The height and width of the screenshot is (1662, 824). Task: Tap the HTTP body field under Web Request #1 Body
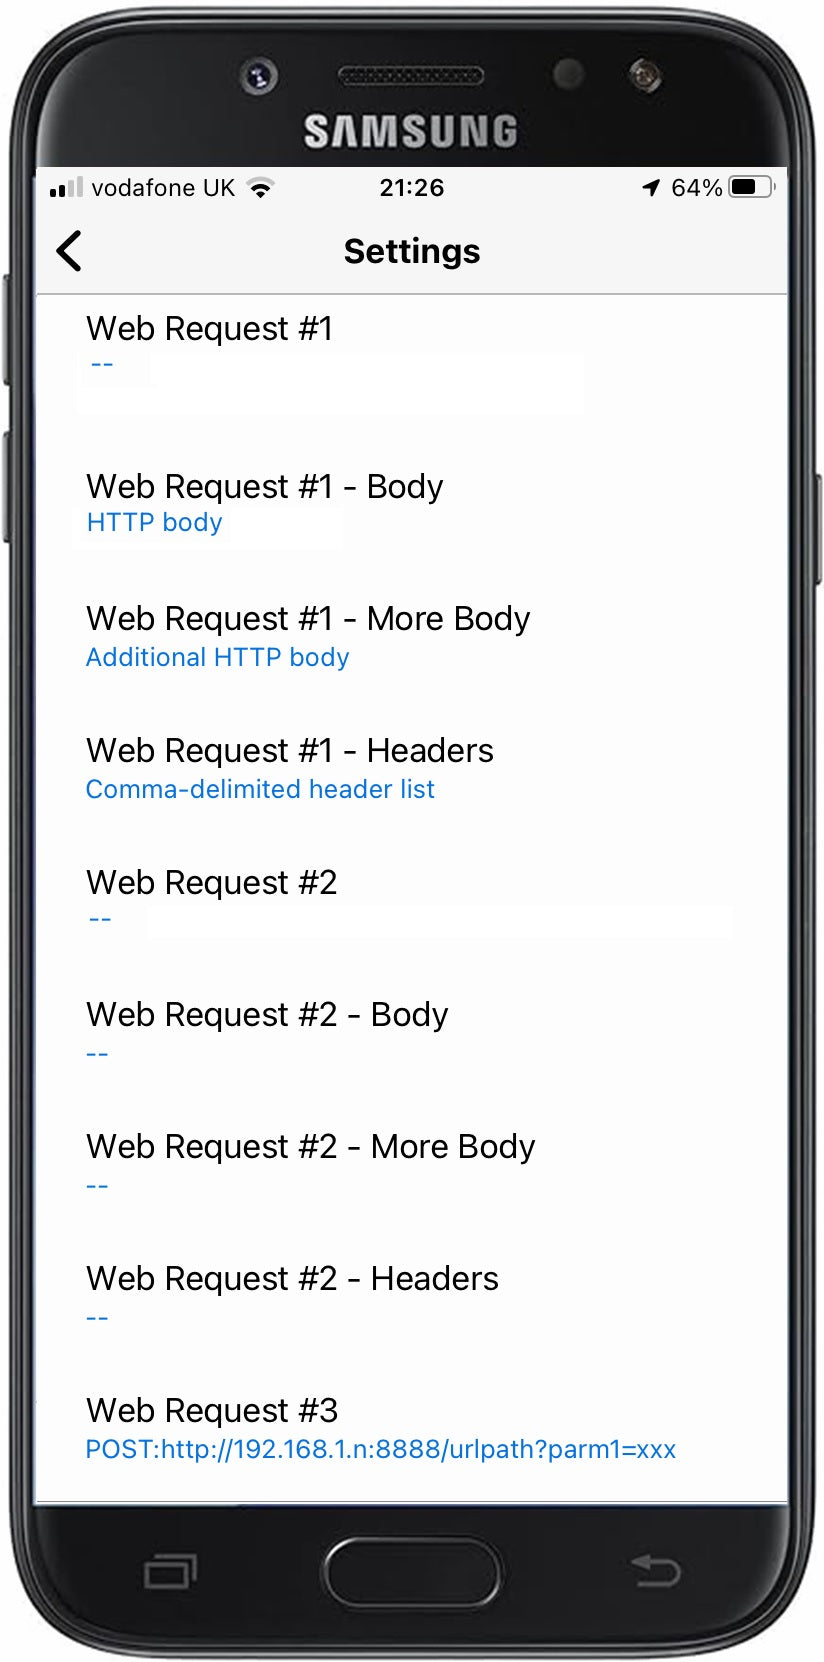coord(154,522)
